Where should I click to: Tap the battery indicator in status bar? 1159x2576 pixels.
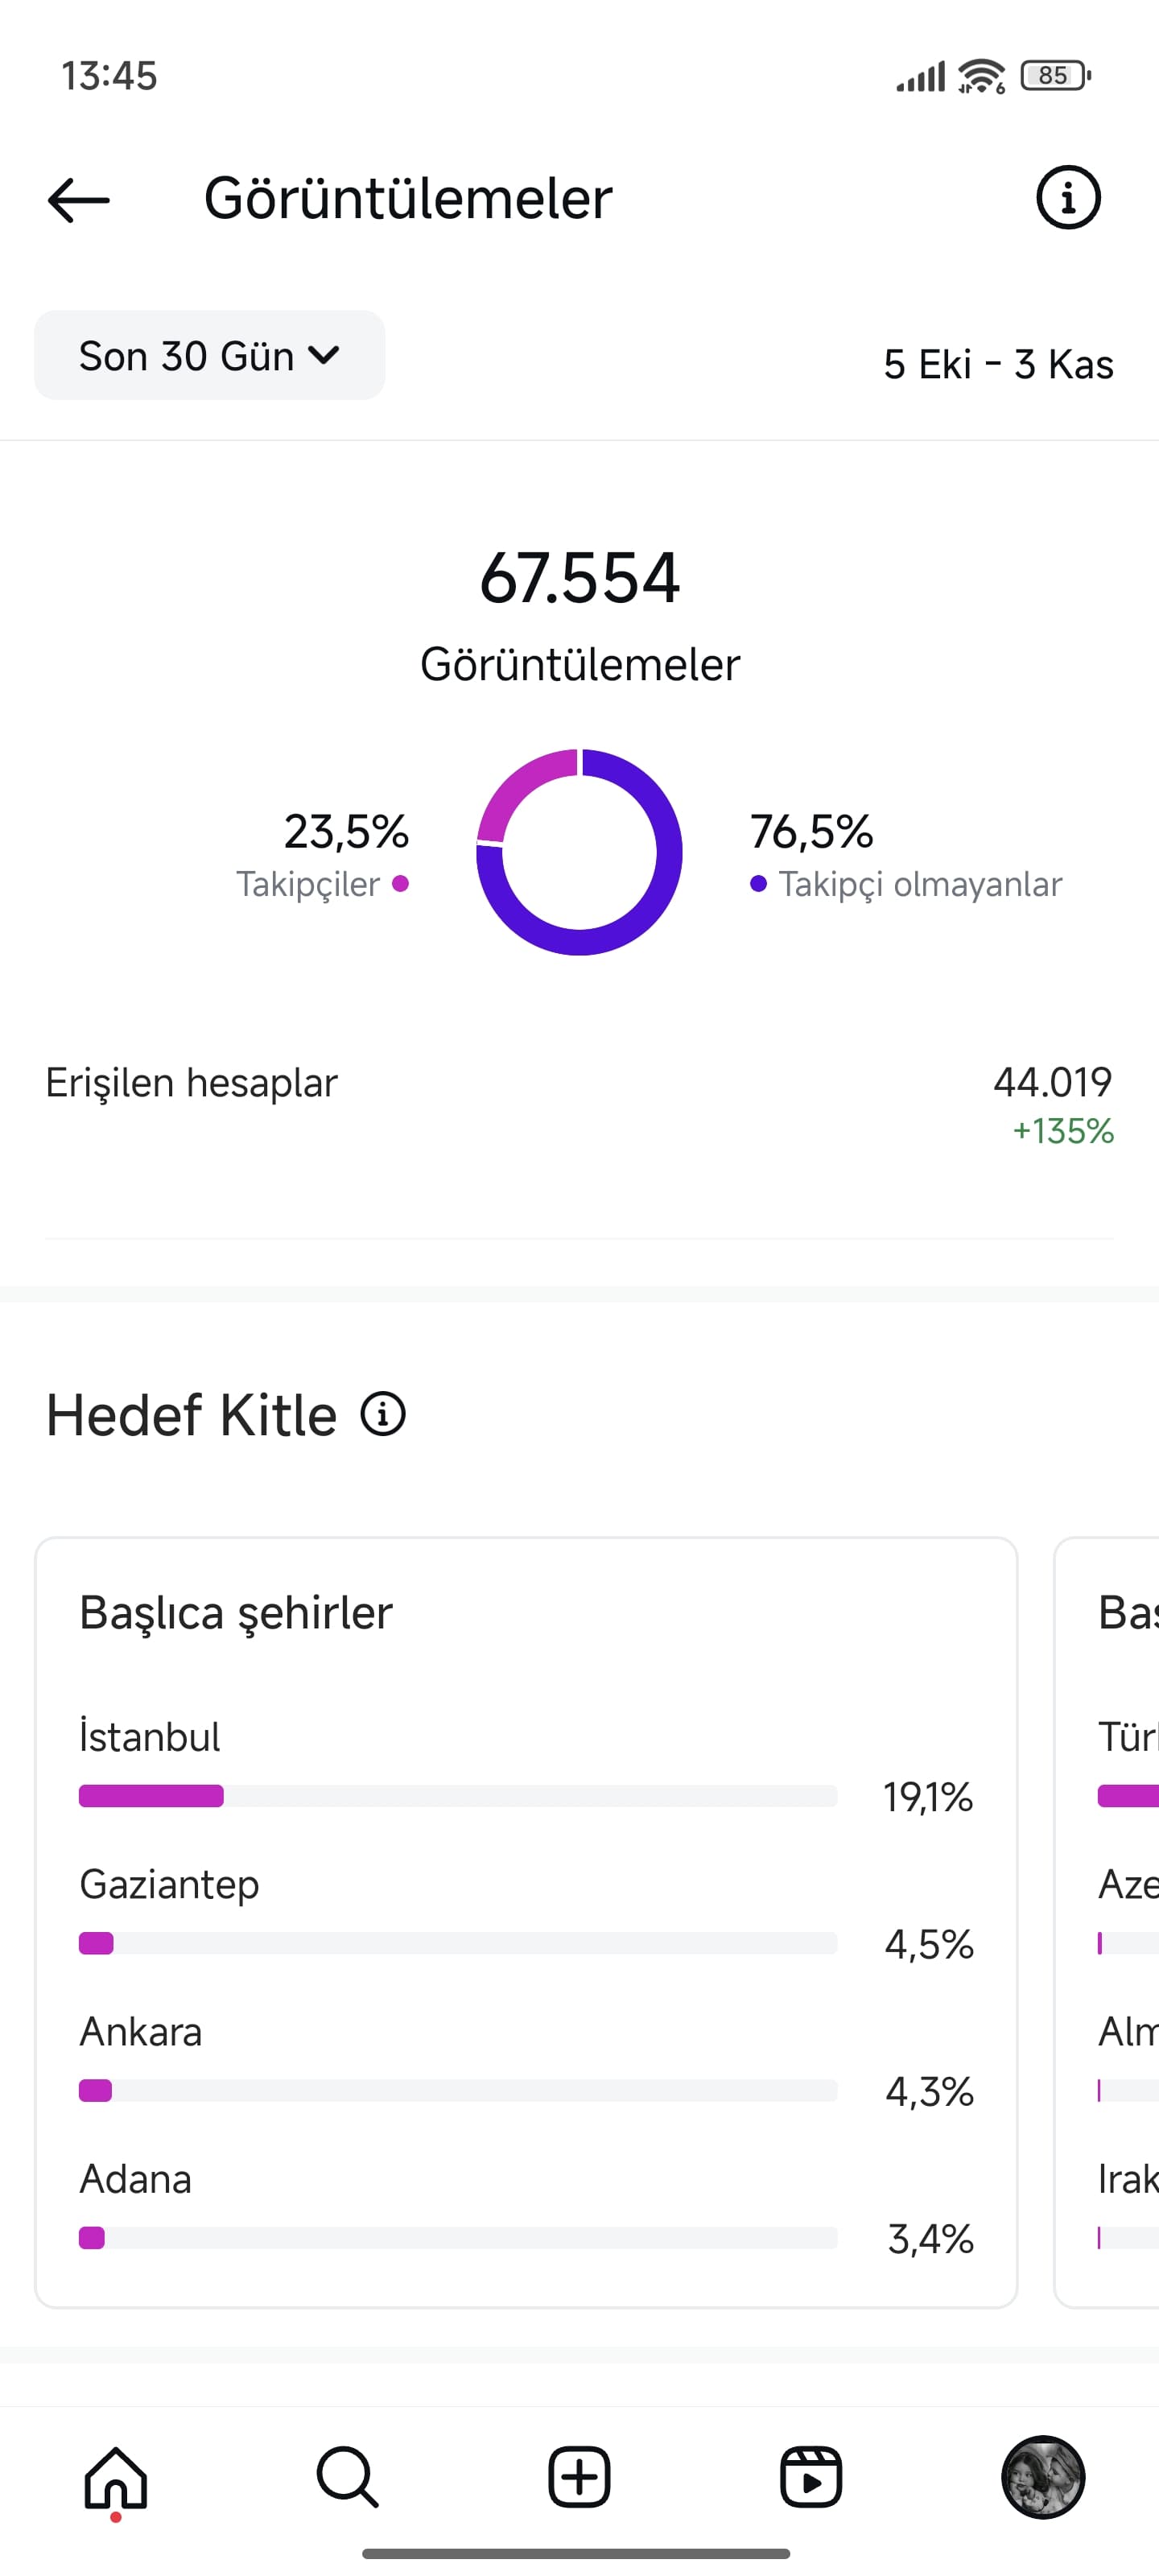pyautogui.click(x=1055, y=75)
